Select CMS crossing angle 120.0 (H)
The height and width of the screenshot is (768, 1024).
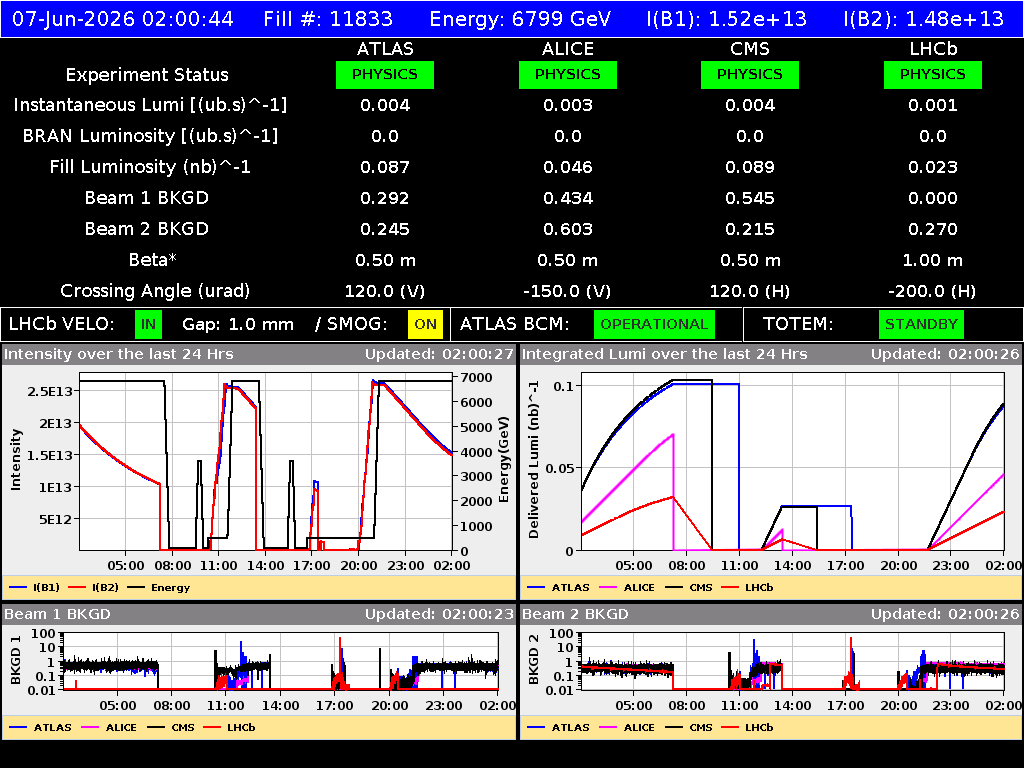point(750,291)
